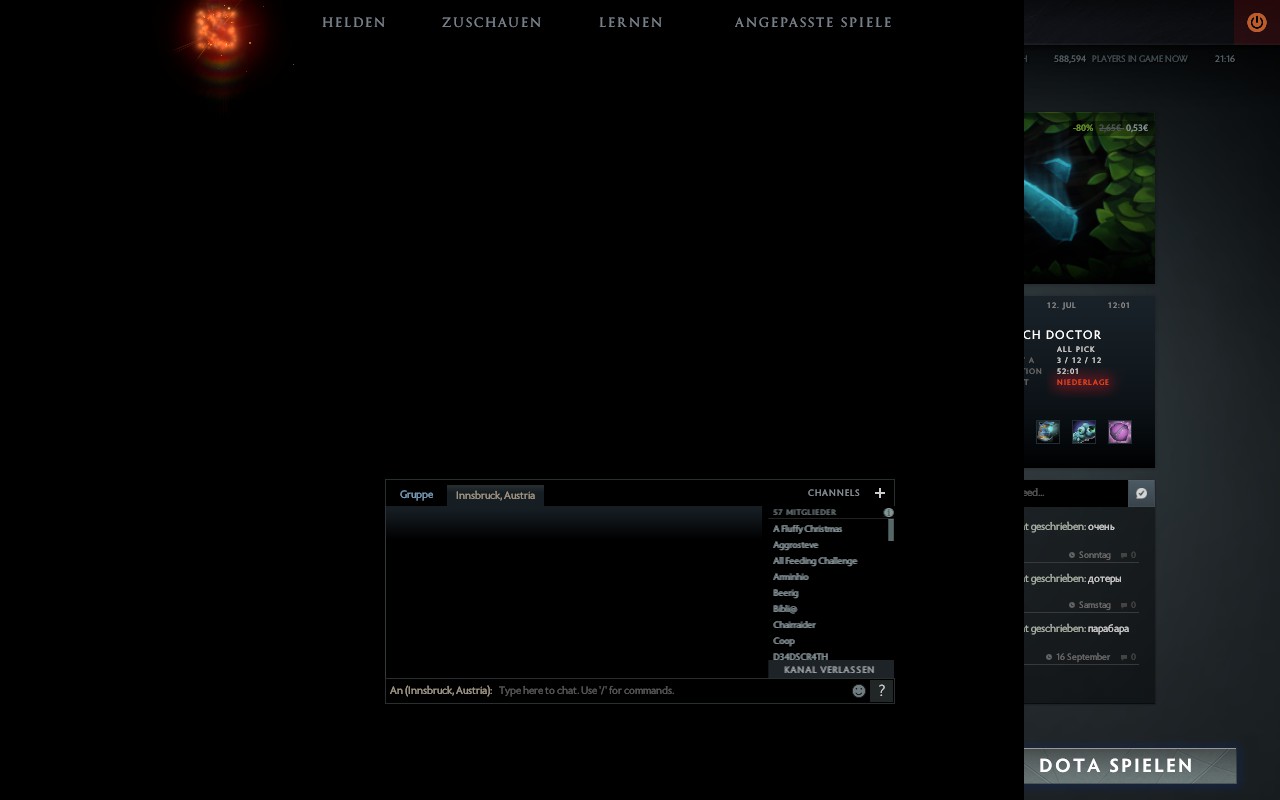Open the Zuschauen menu

[491, 23]
